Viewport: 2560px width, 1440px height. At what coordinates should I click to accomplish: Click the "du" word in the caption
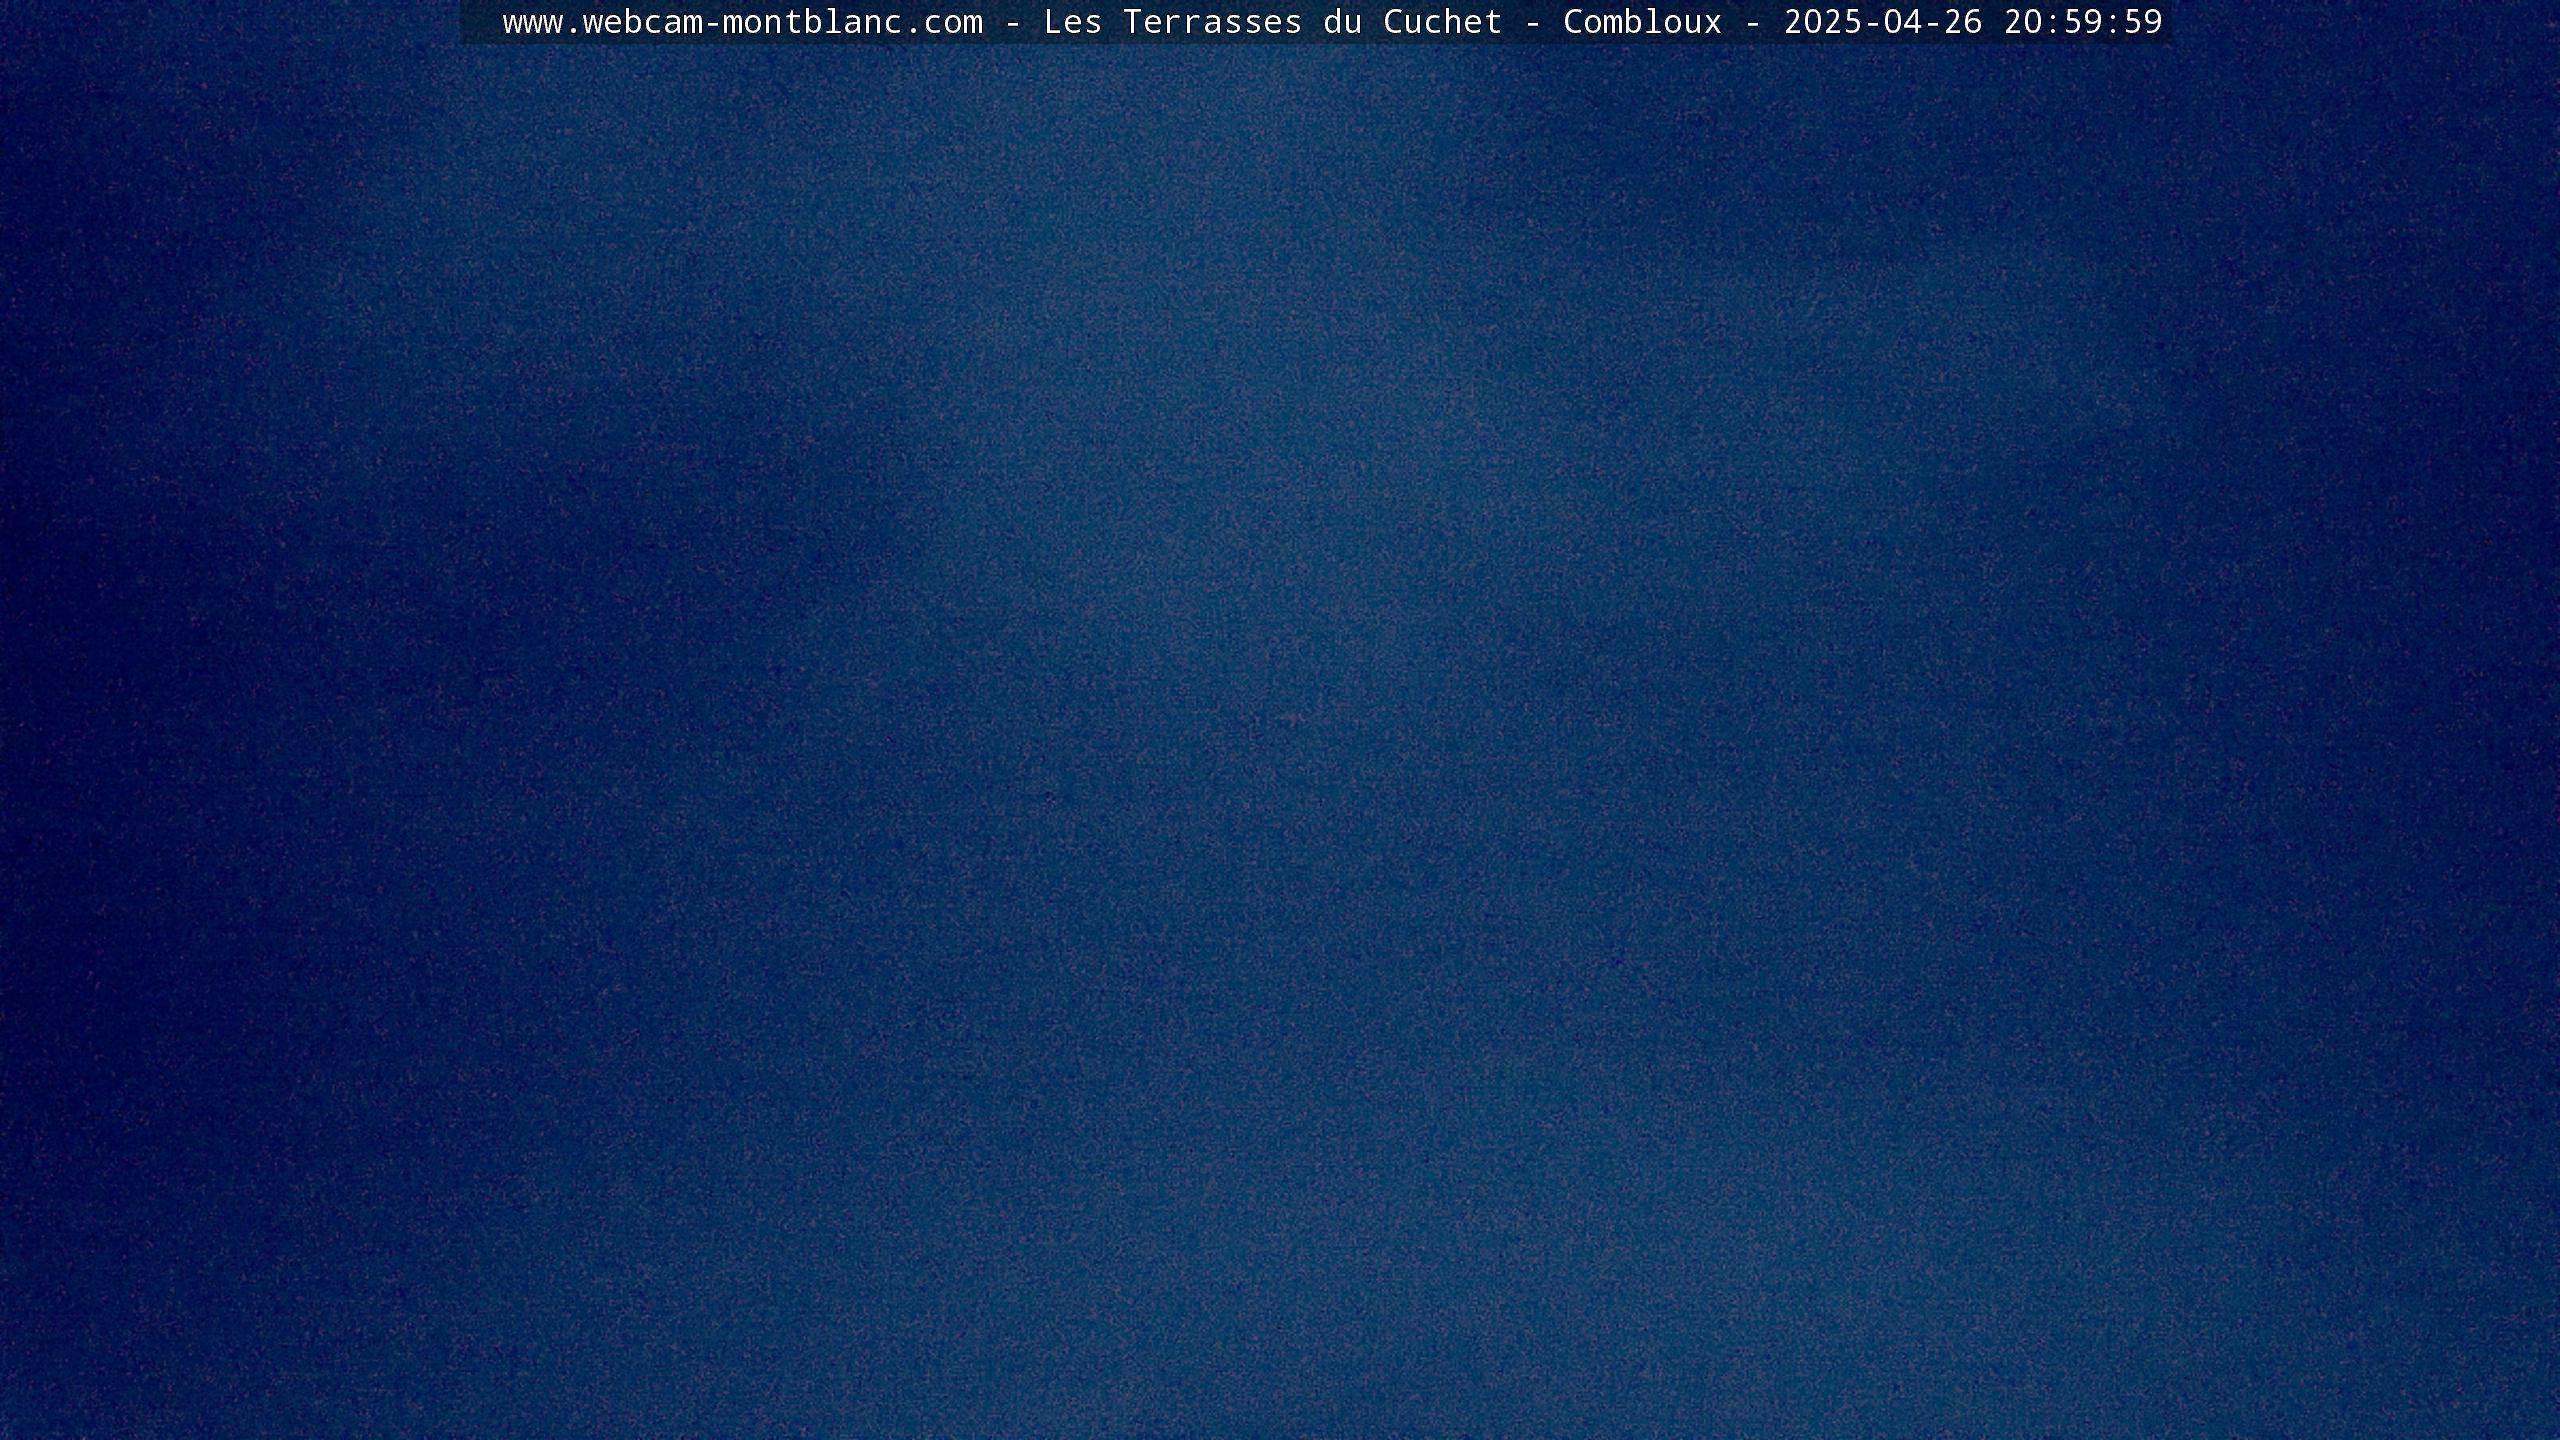(x=1343, y=22)
